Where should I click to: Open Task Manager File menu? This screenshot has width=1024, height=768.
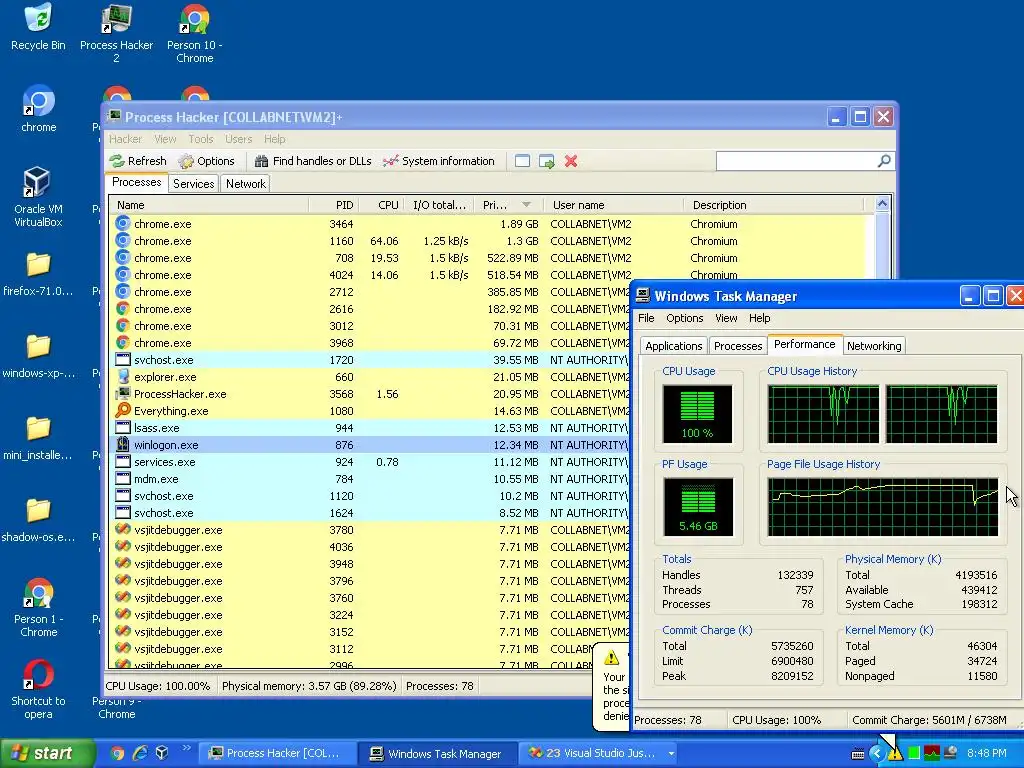[646, 318]
